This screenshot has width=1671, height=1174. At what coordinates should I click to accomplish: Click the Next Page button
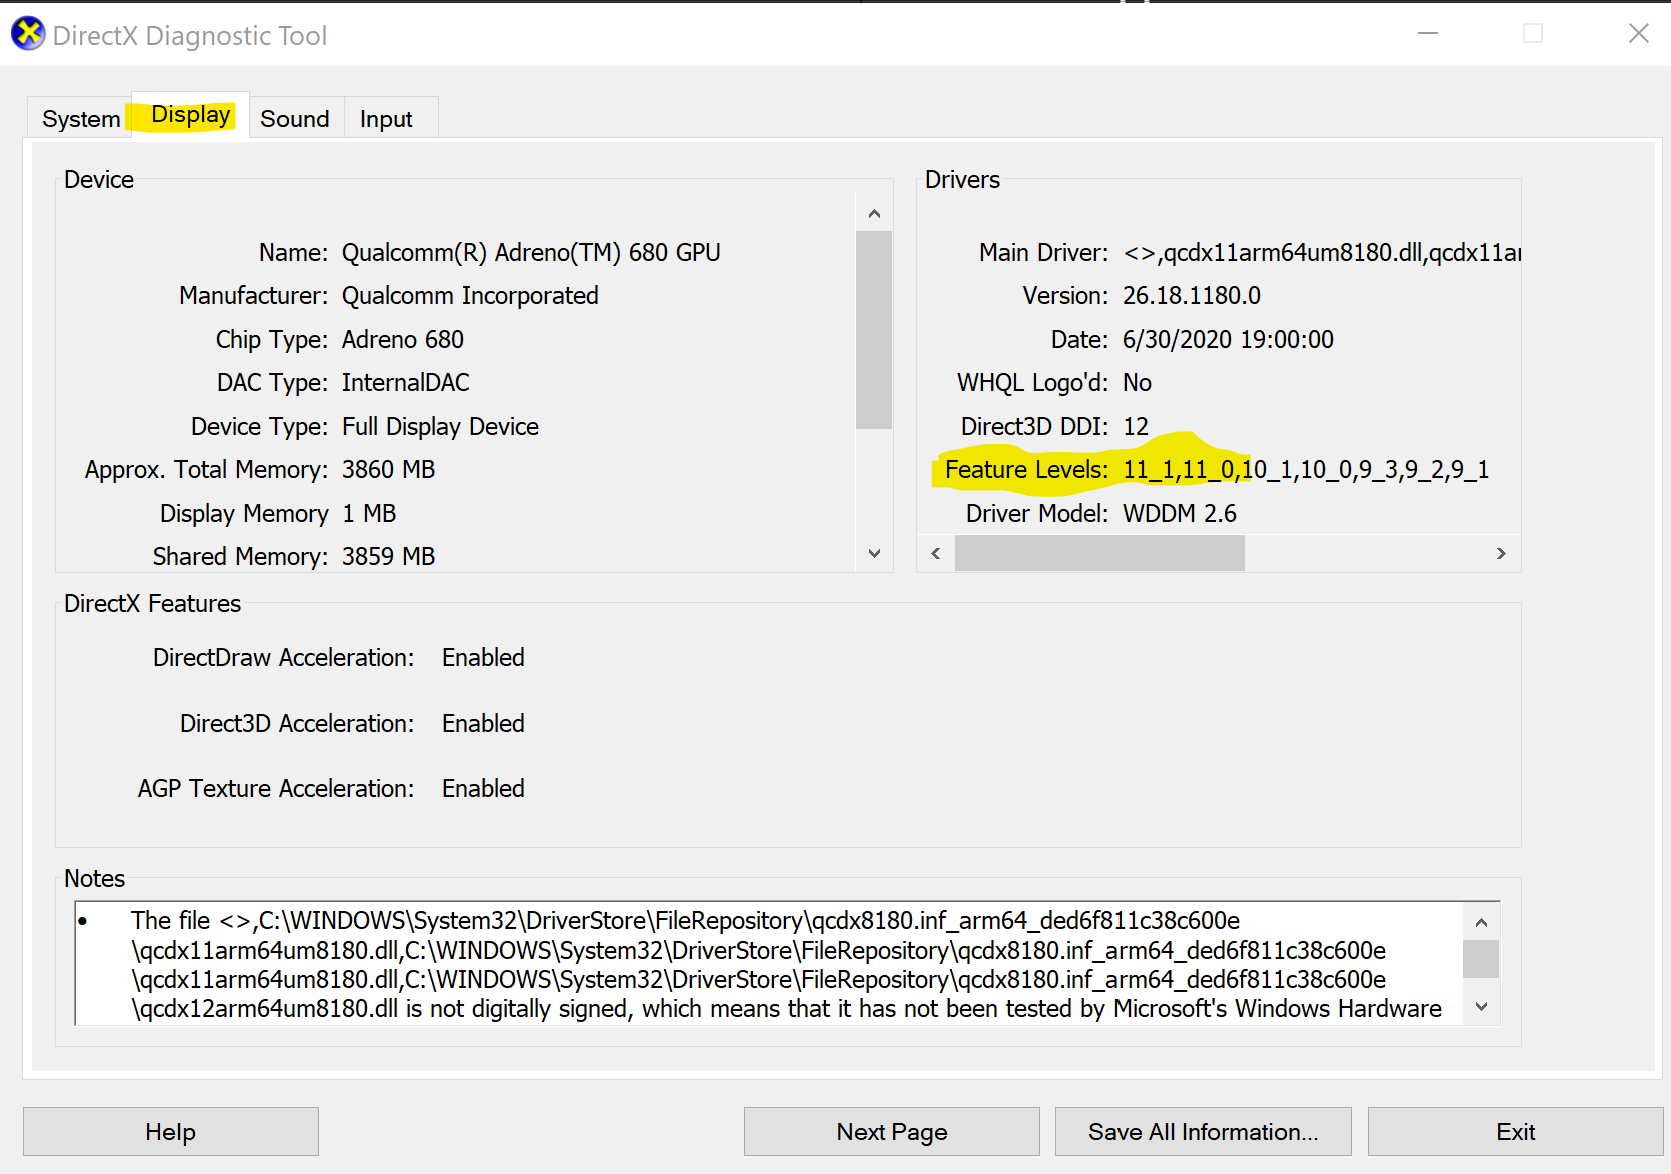tap(892, 1132)
